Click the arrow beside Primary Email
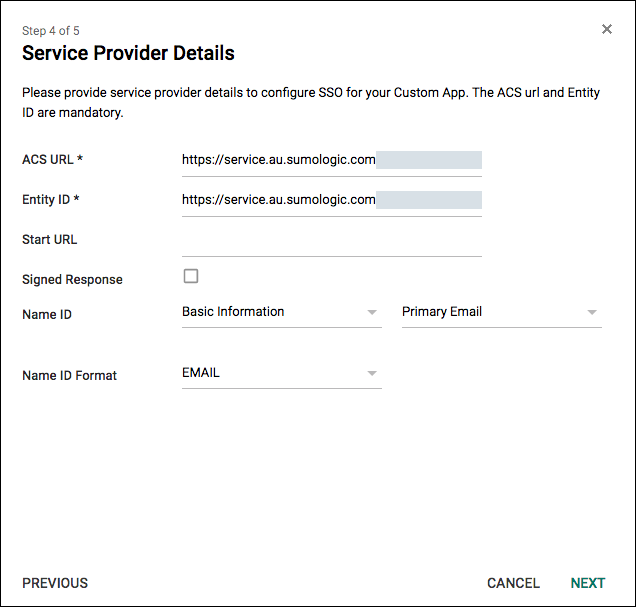Screen dimensions: 636x607 (592, 313)
